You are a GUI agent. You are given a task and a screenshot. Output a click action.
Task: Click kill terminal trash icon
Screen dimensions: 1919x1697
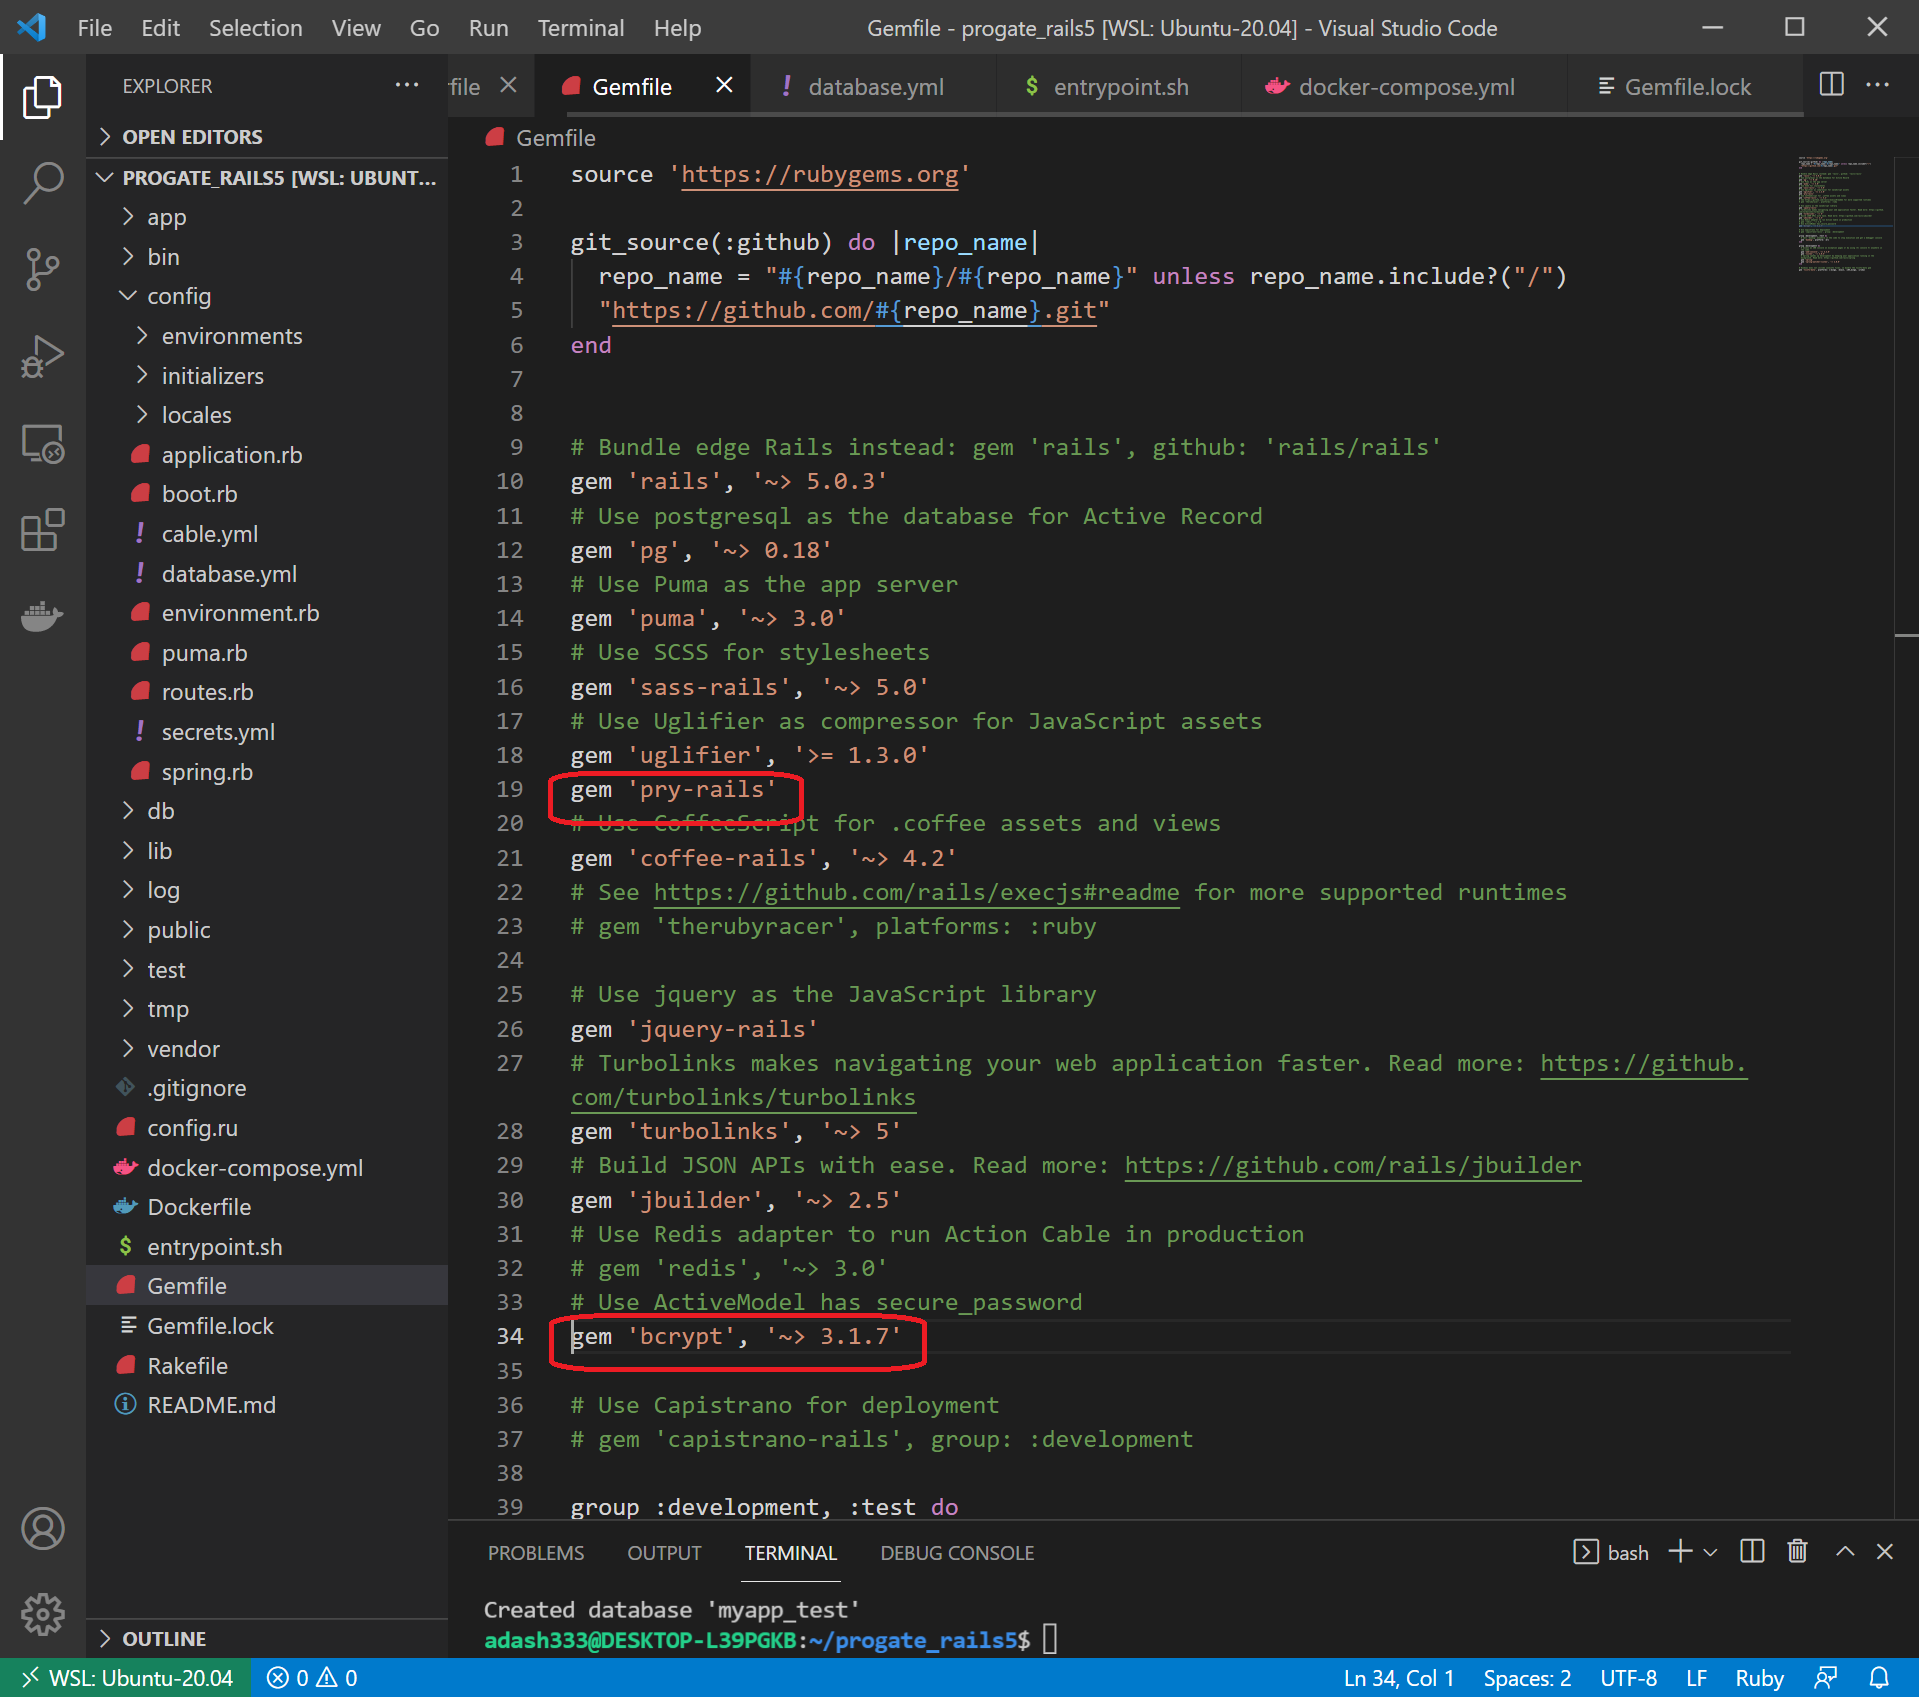point(1797,1551)
